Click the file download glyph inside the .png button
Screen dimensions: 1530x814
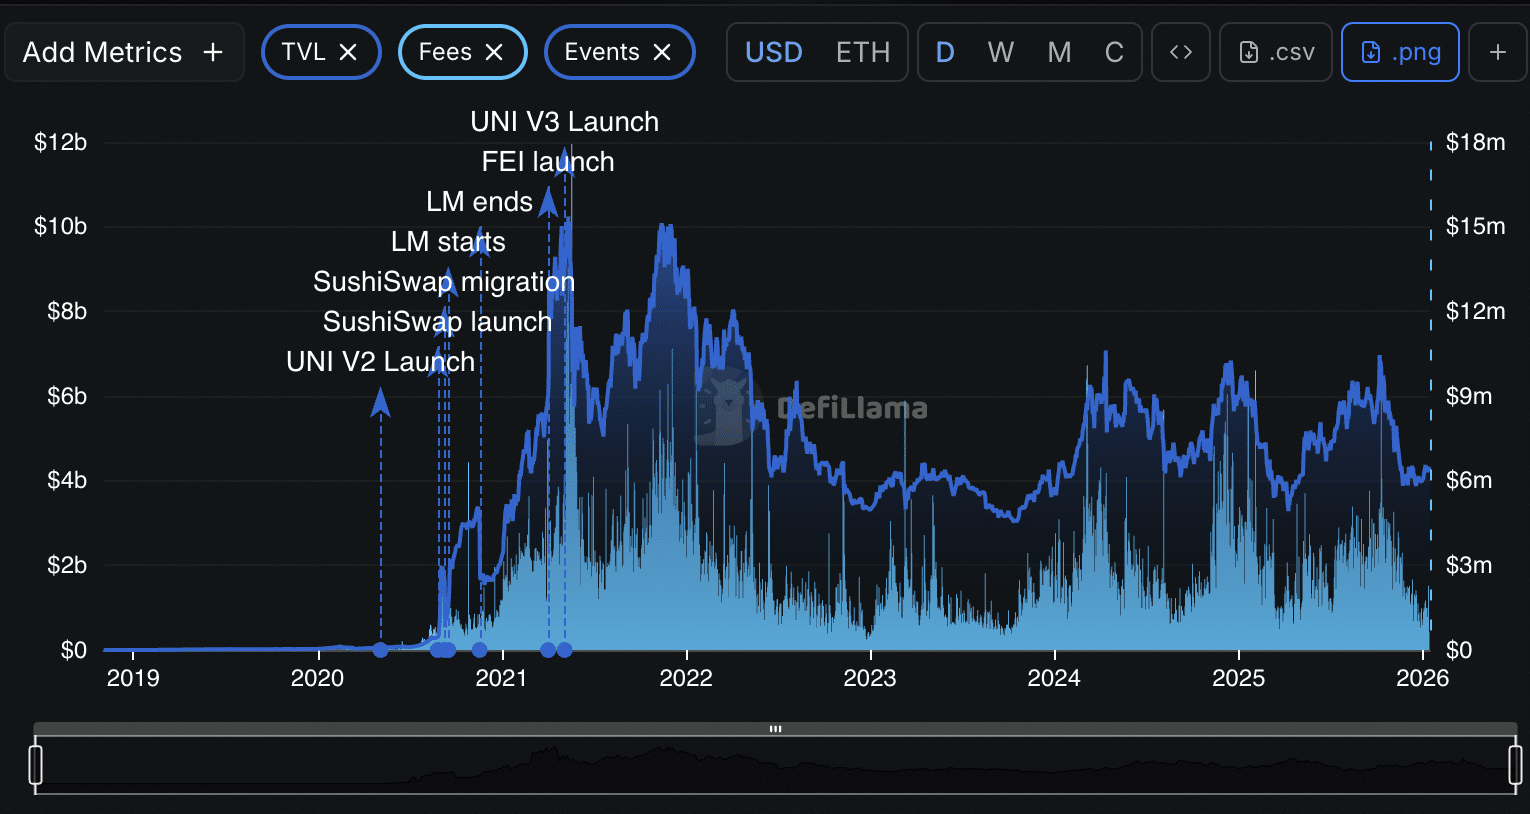click(x=1370, y=52)
